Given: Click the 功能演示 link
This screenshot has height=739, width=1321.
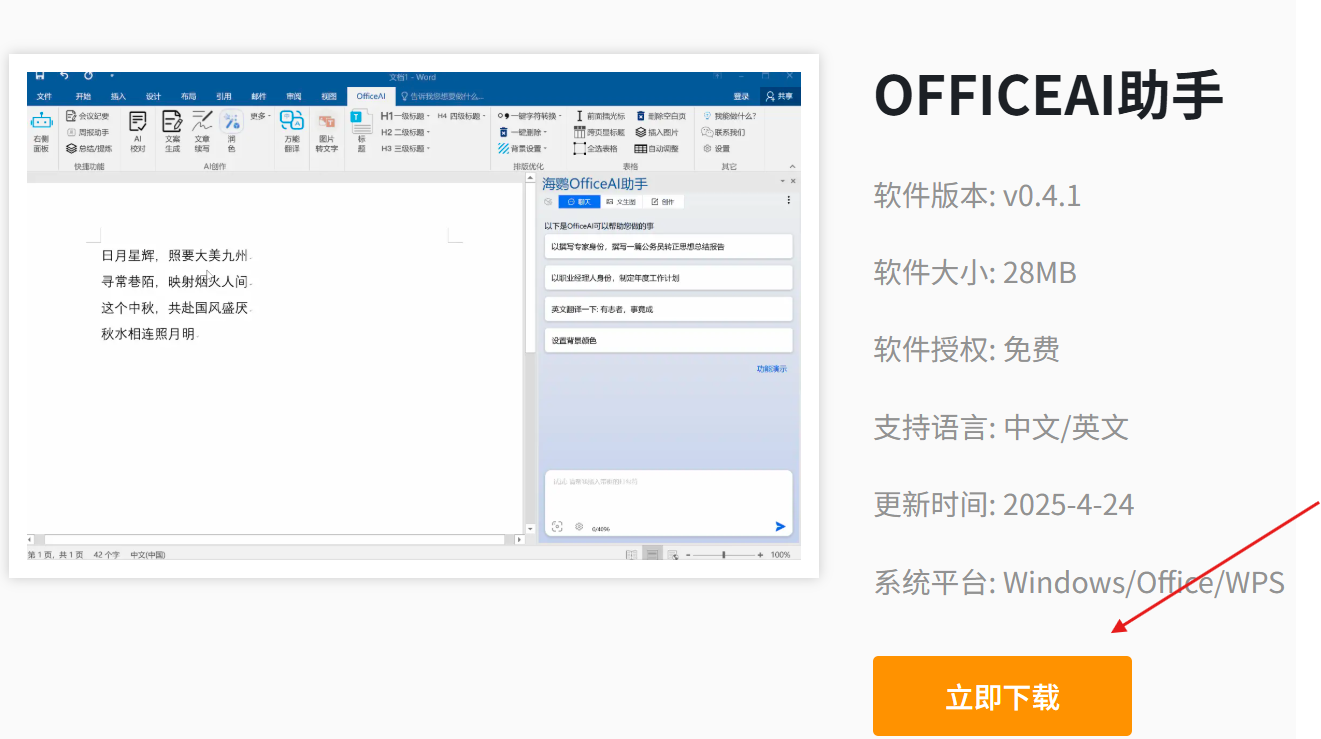Looking at the screenshot, I should 771,369.
